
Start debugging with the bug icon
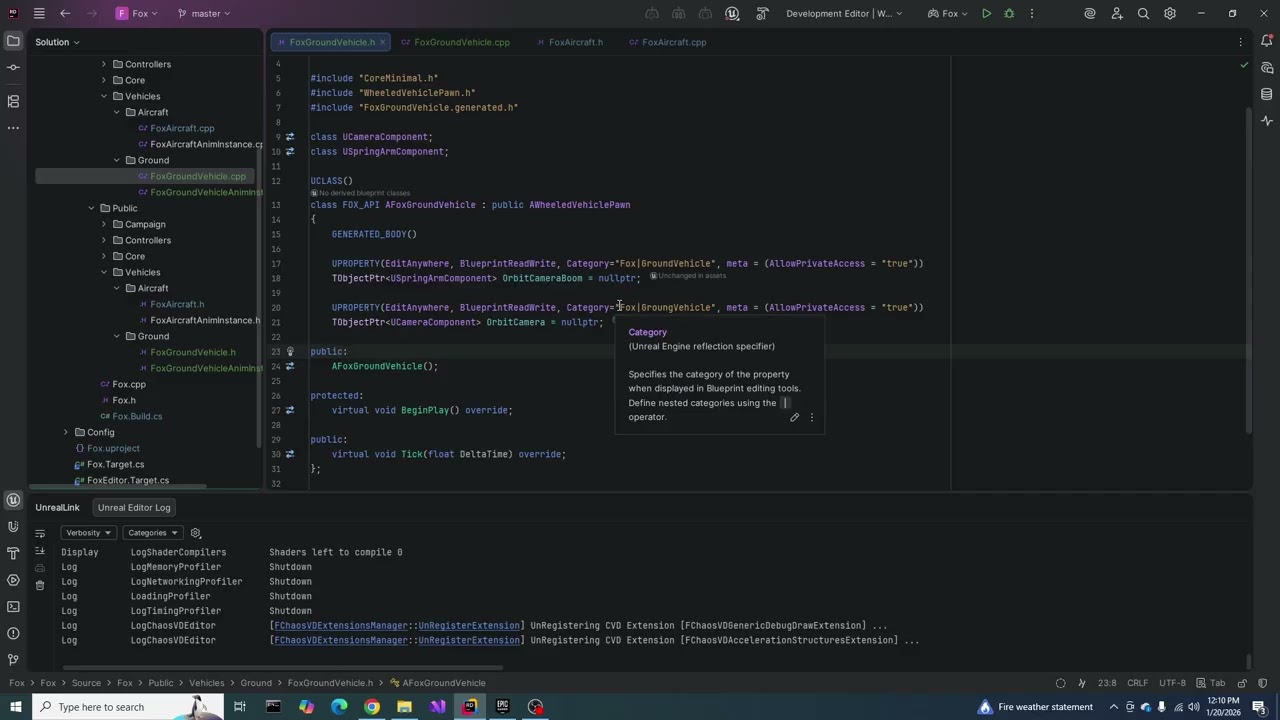[x=1009, y=14]
